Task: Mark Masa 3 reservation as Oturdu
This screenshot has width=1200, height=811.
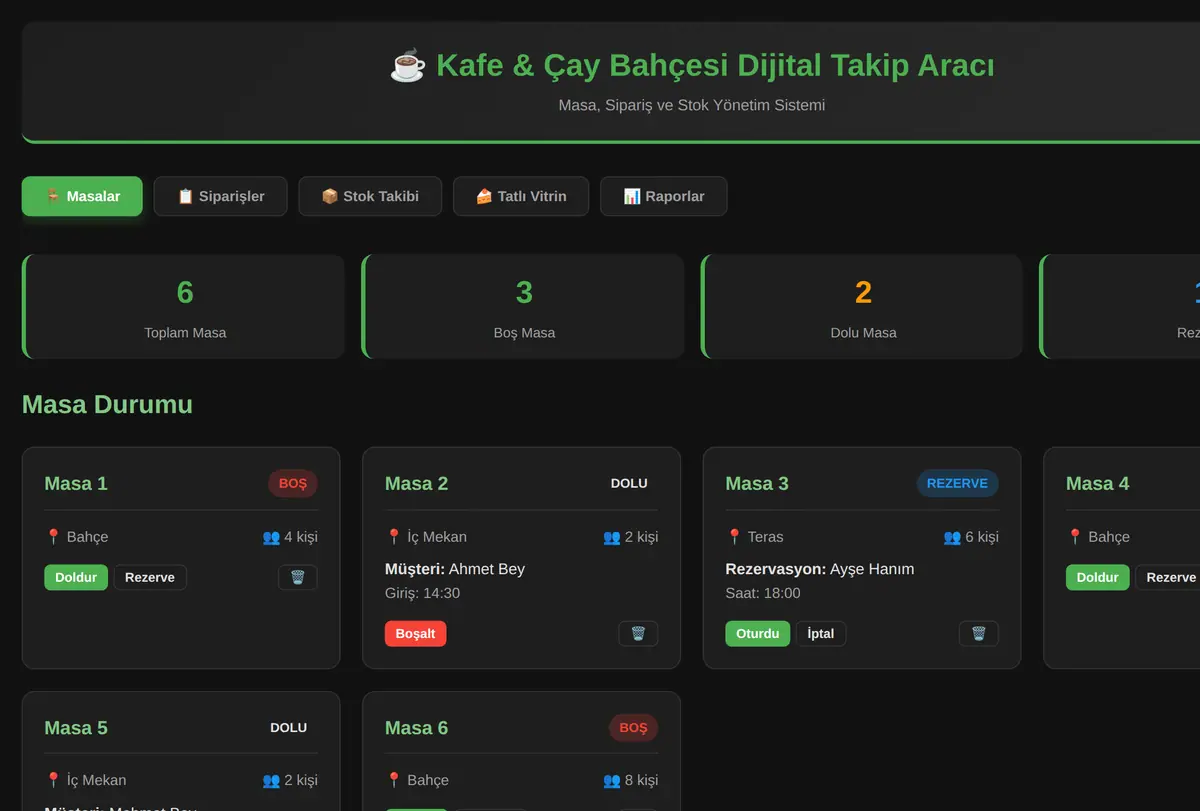Action: [x=758, y=633]
